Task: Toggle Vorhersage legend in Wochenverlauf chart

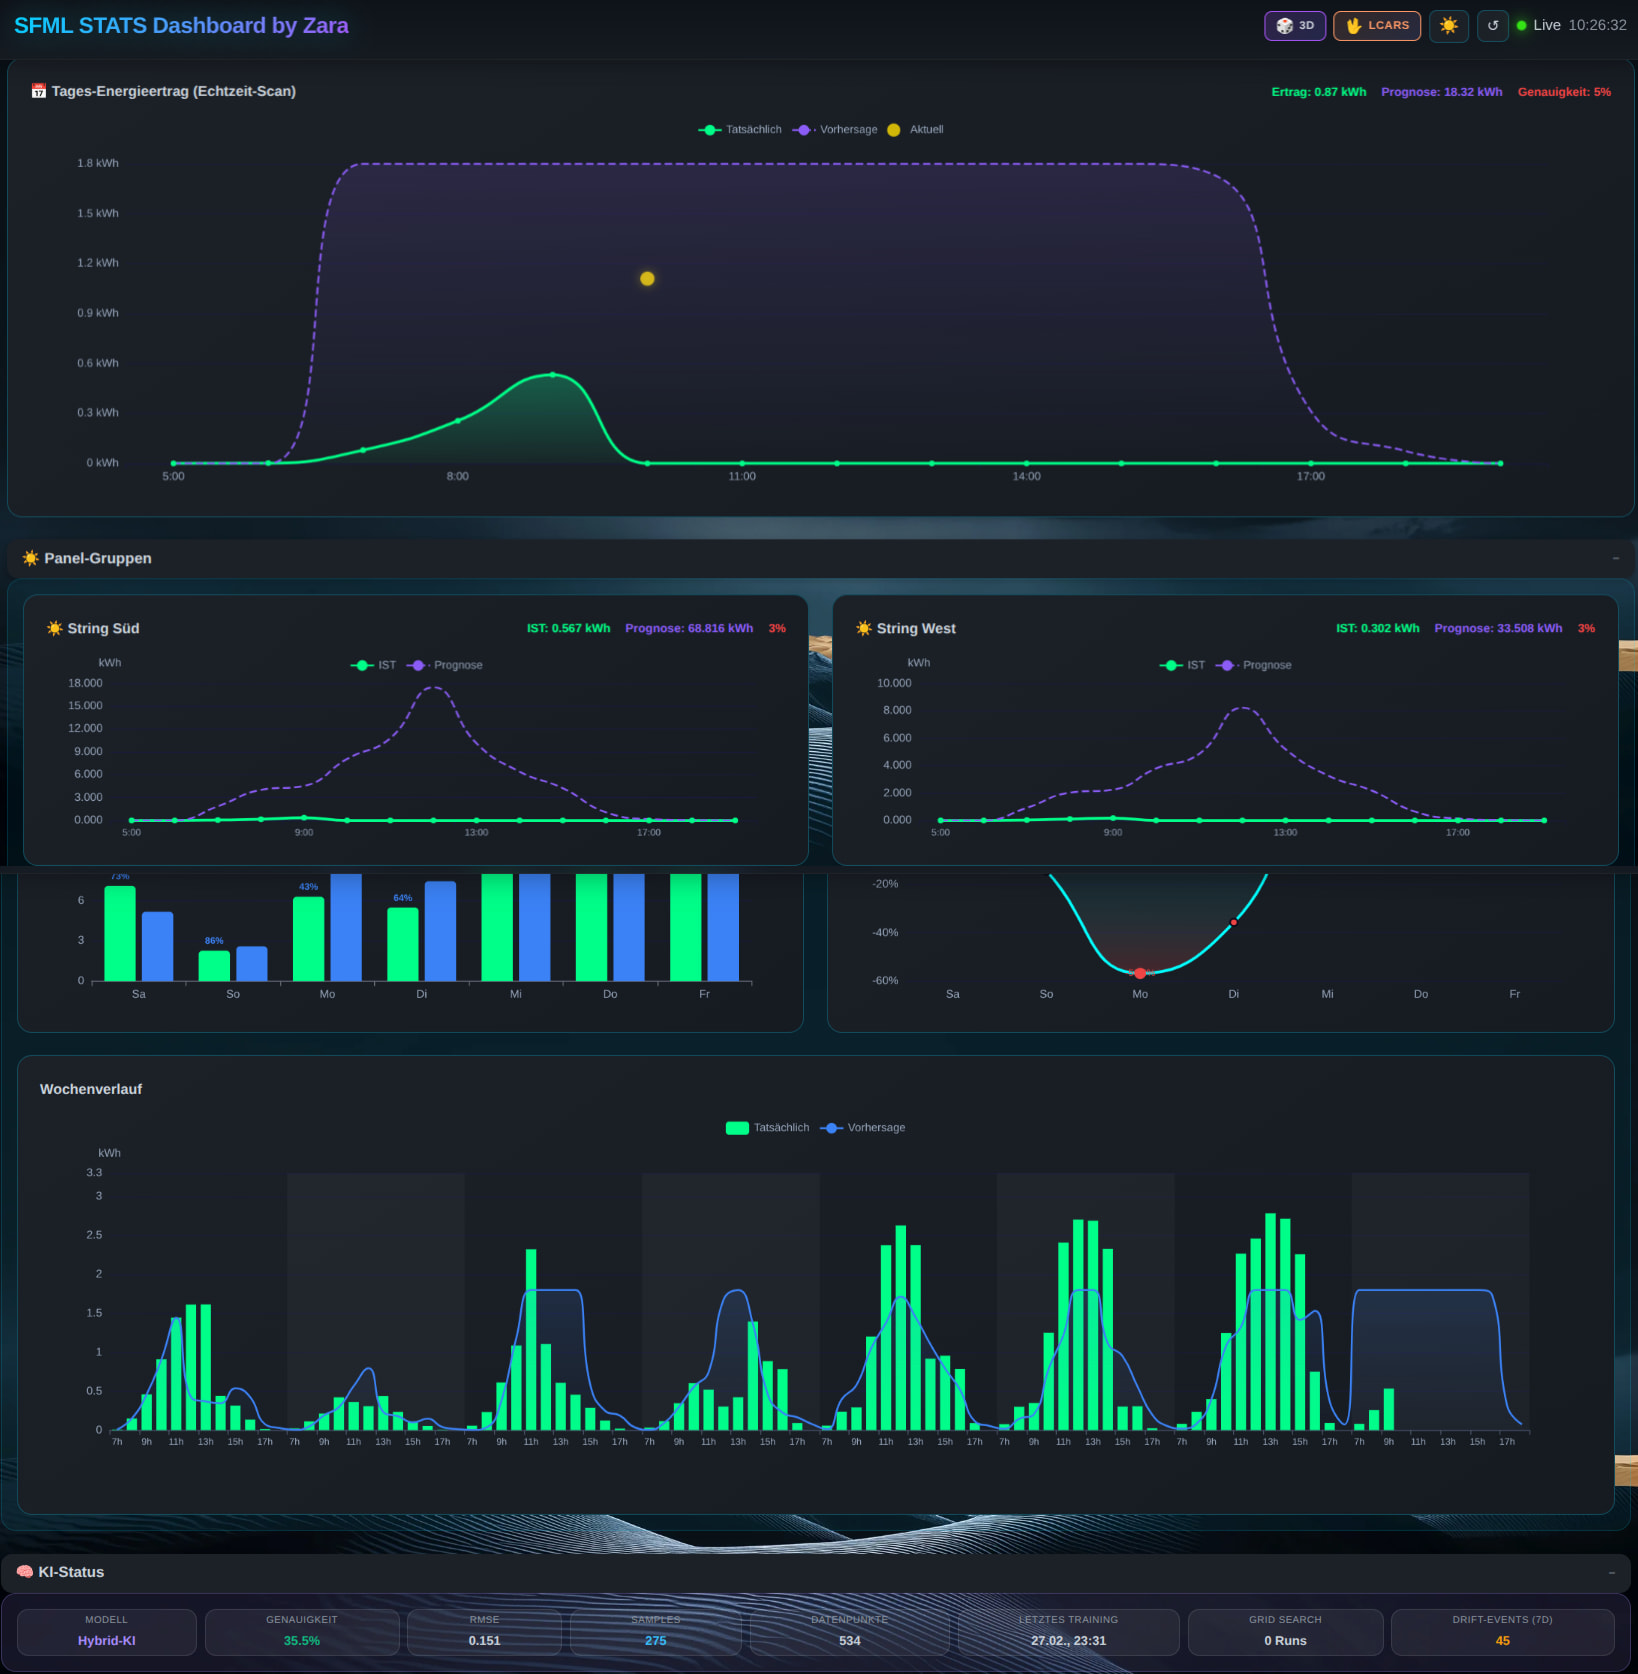Action: 864,1128
